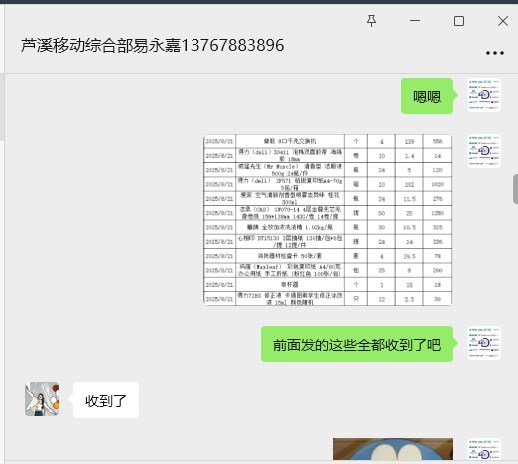This screenshot has height=464, width=518.
Task: Click the 萤联 8口千兆交换机 row in the table image
Action: [327, 141]
